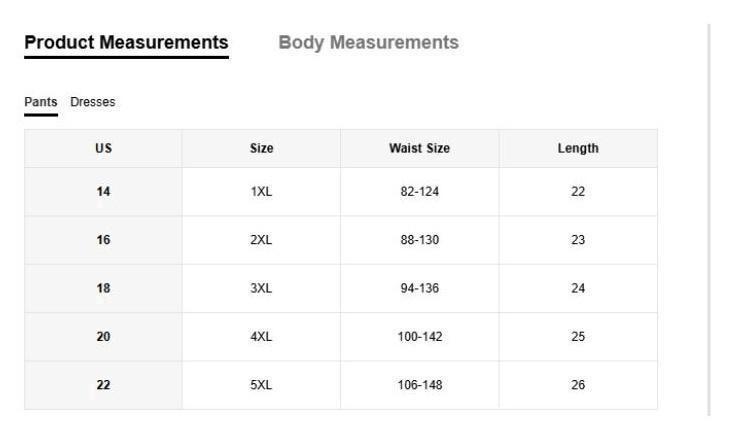Select the Pants sub-tab
The image size is (734, 440).
coord(41,102)
